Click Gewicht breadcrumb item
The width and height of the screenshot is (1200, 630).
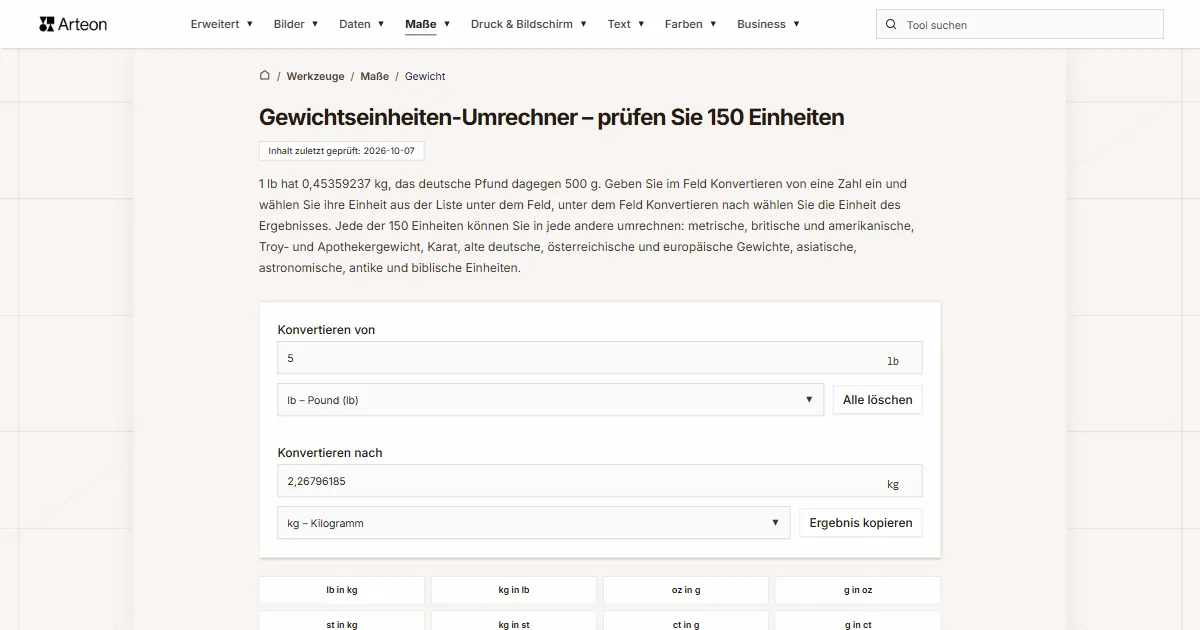425,76
